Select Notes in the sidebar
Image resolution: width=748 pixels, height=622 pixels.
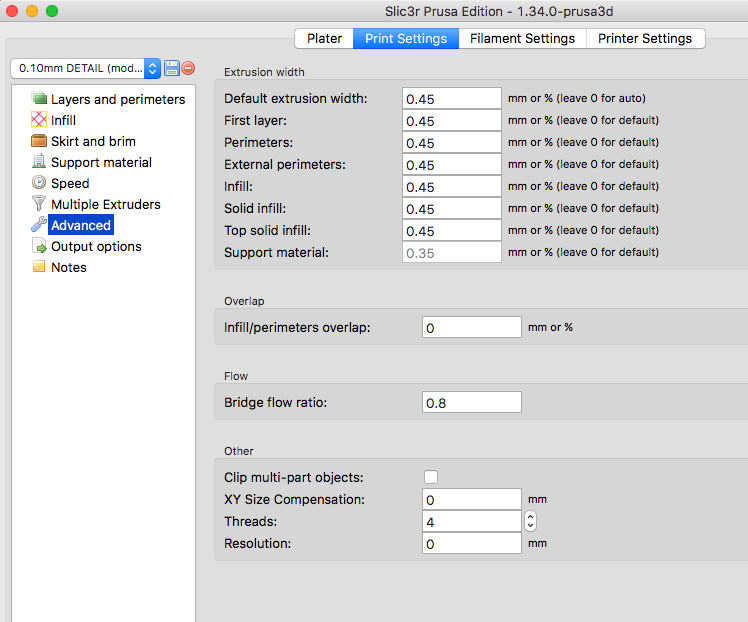(x=68, y=267)
